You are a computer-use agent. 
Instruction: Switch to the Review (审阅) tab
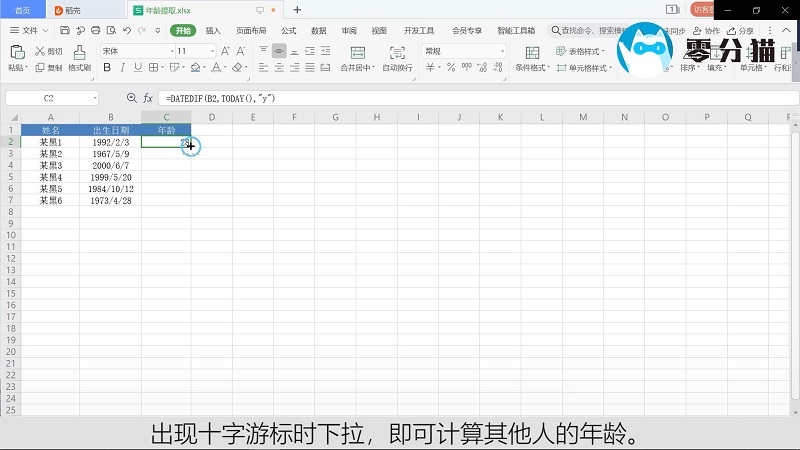pyautogui.click(x=349, y=31)
